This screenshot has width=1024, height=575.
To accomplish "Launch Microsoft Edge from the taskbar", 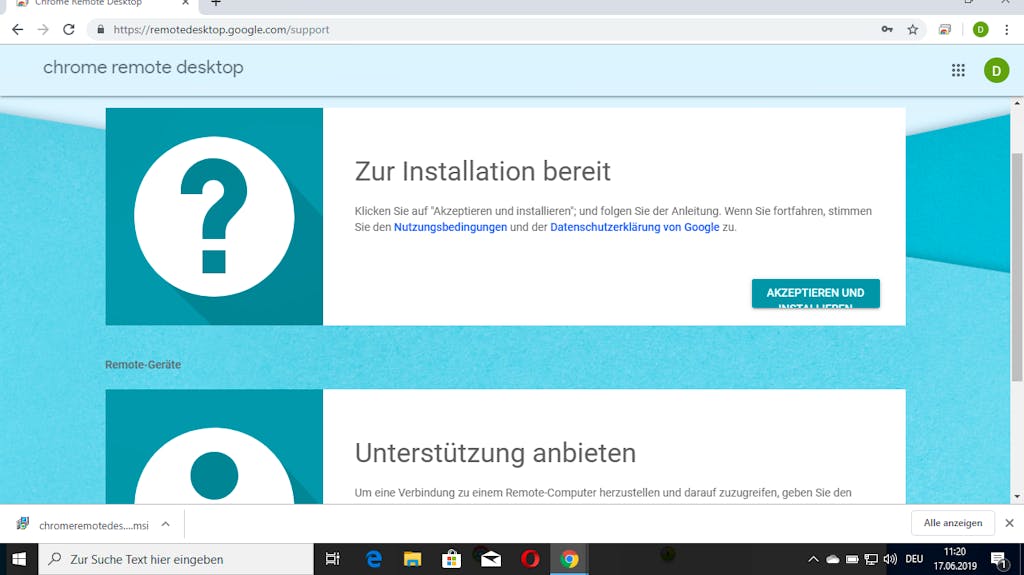I will coord(374,559).
